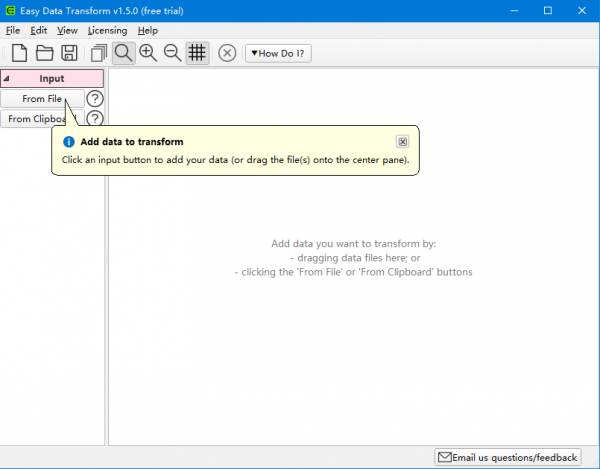
Task: Open the Edit menu
Action: pos(39,31)
